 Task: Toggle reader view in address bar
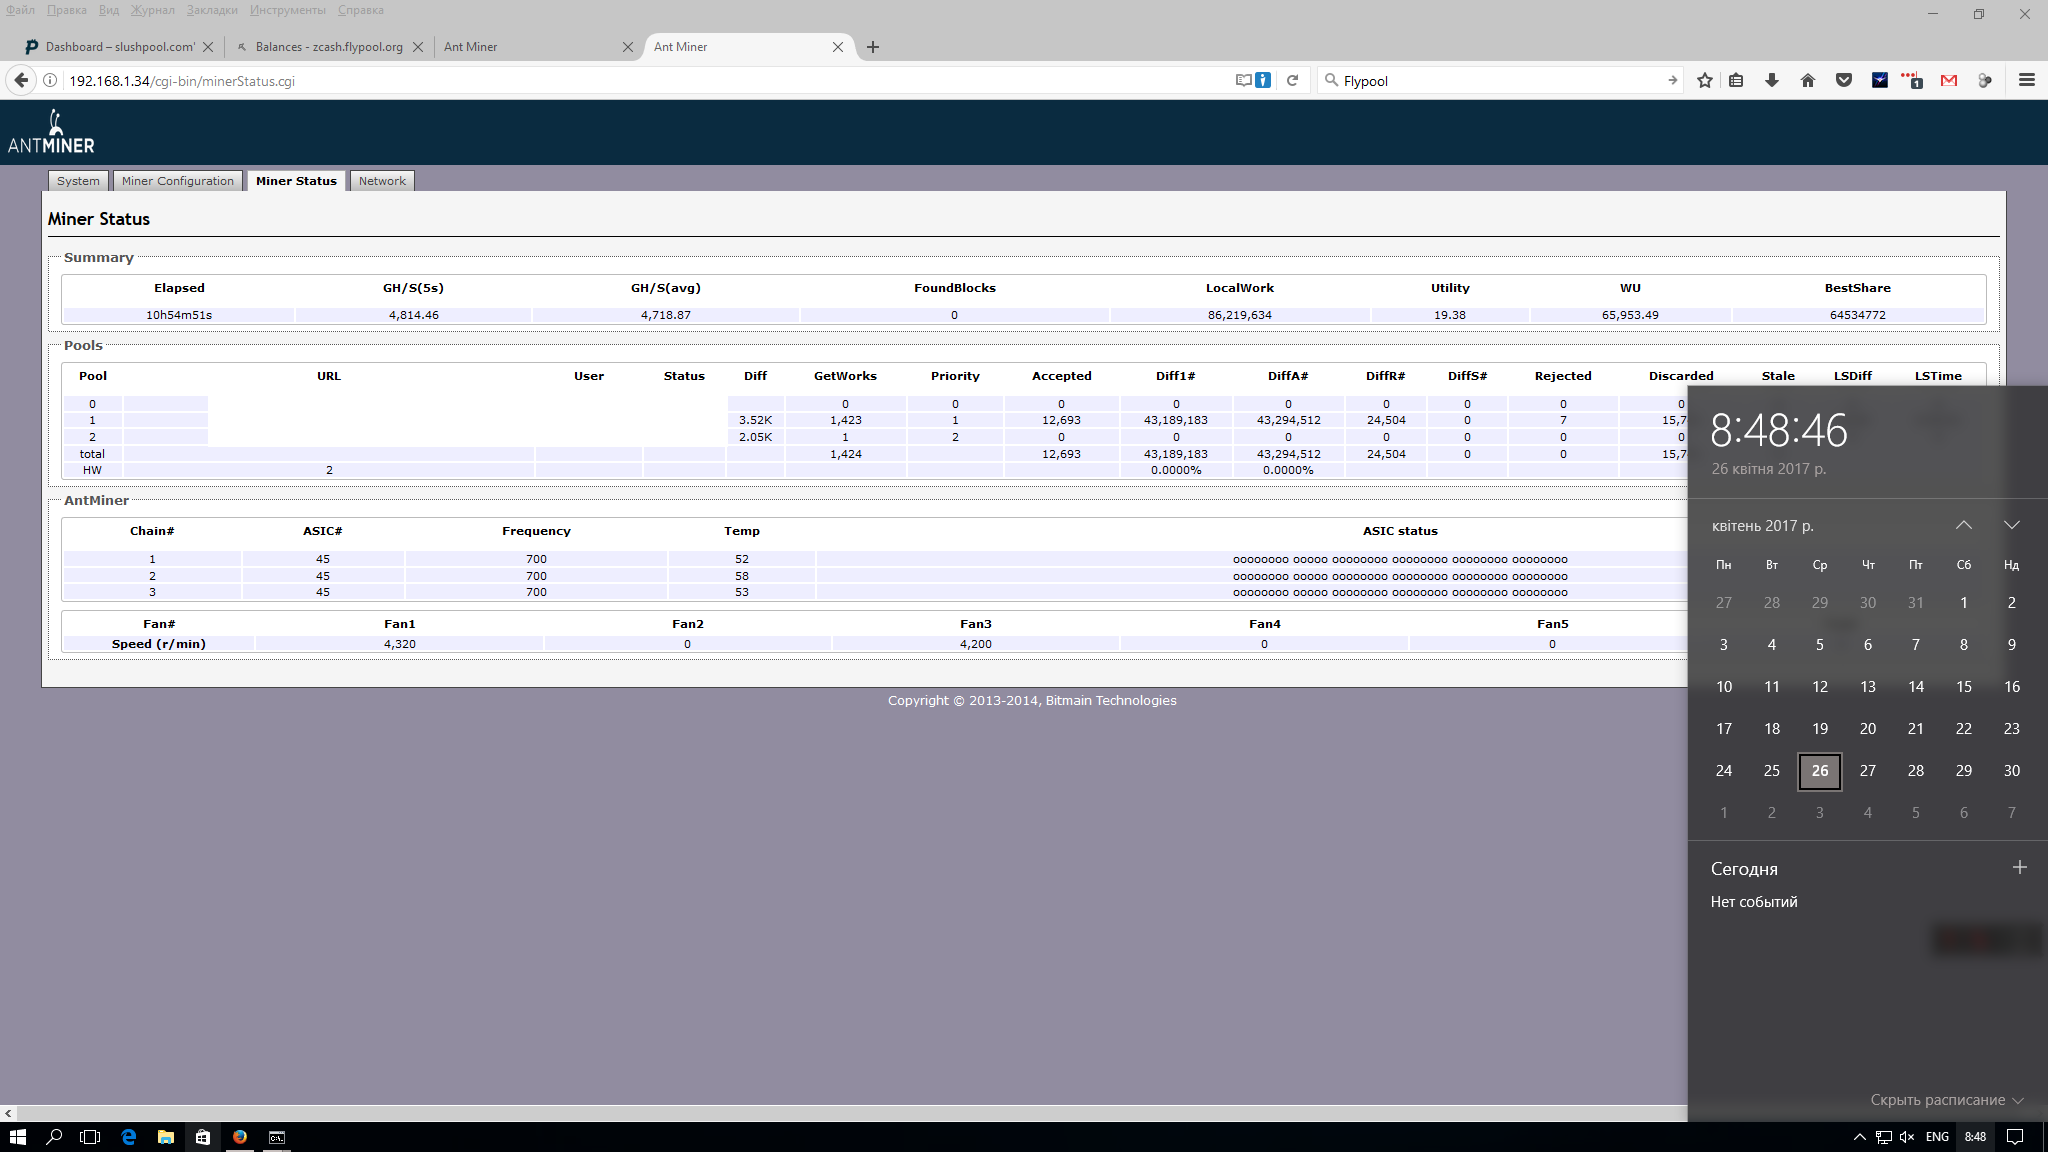1243,81
